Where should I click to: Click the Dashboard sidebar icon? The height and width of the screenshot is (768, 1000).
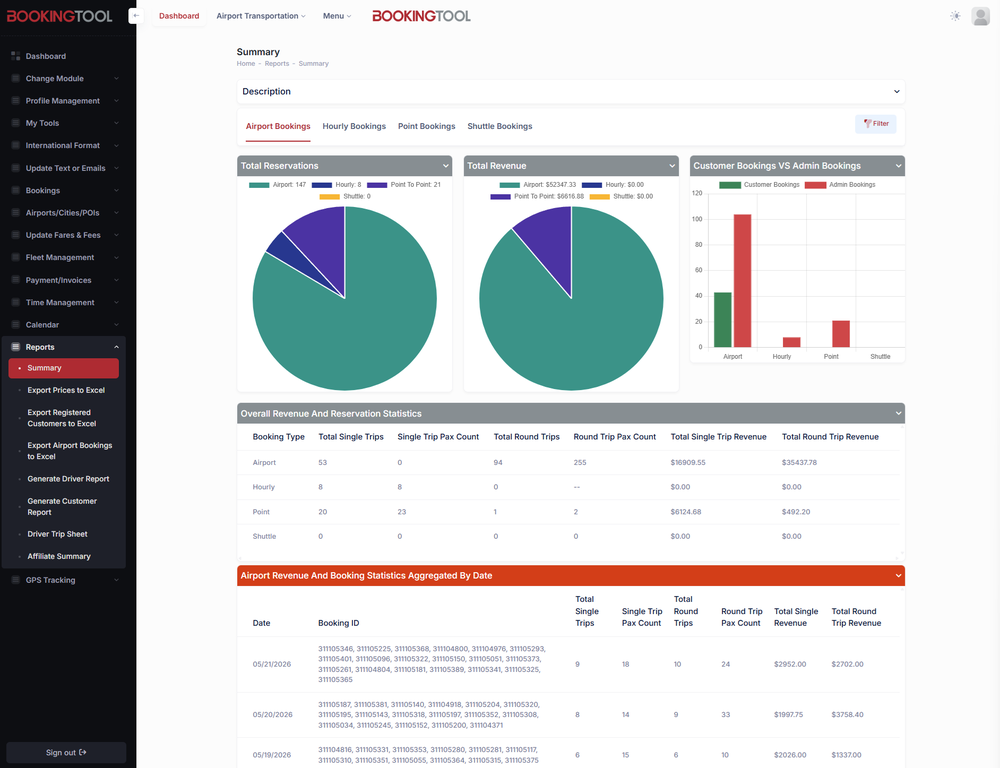(x=16, y=56)
